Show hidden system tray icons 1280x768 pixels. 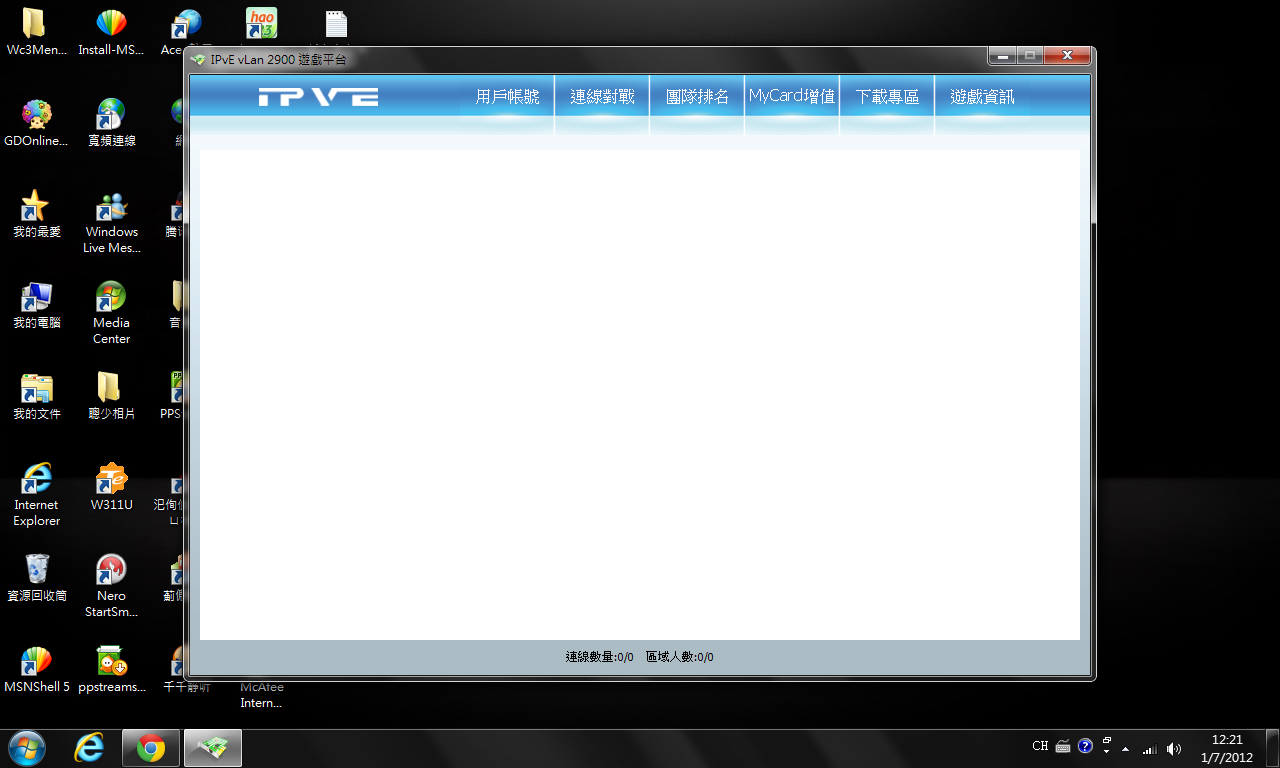click(1126, 749)
